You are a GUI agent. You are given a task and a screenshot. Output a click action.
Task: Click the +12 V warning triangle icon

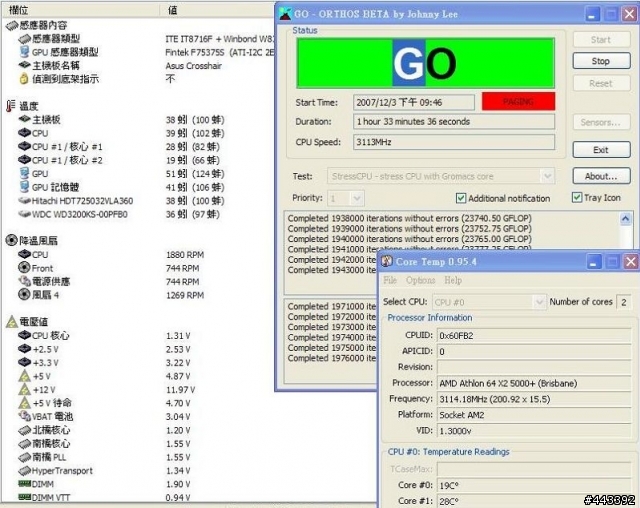tap(24, 389)
